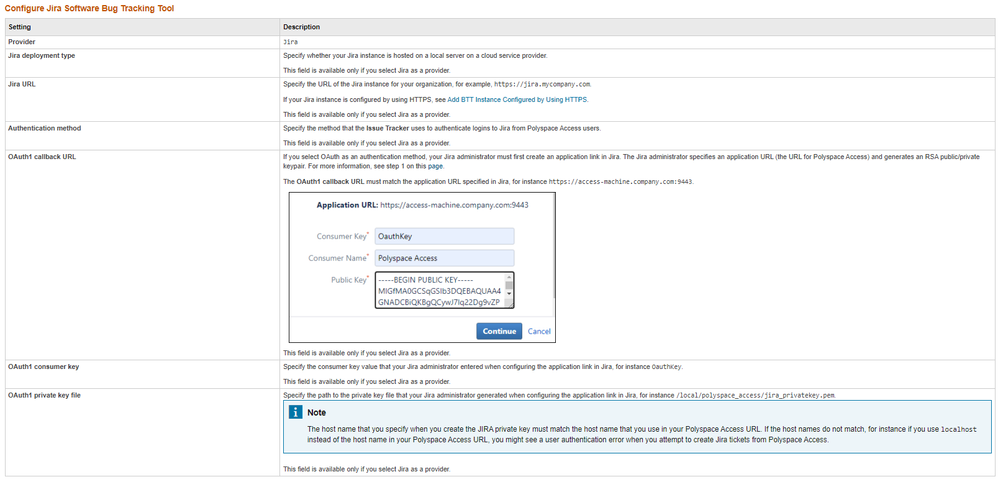This screenshot has height=479, width=998.
Task: Click the example URL https://jira.mycompany.com
Action: point(543,85)
